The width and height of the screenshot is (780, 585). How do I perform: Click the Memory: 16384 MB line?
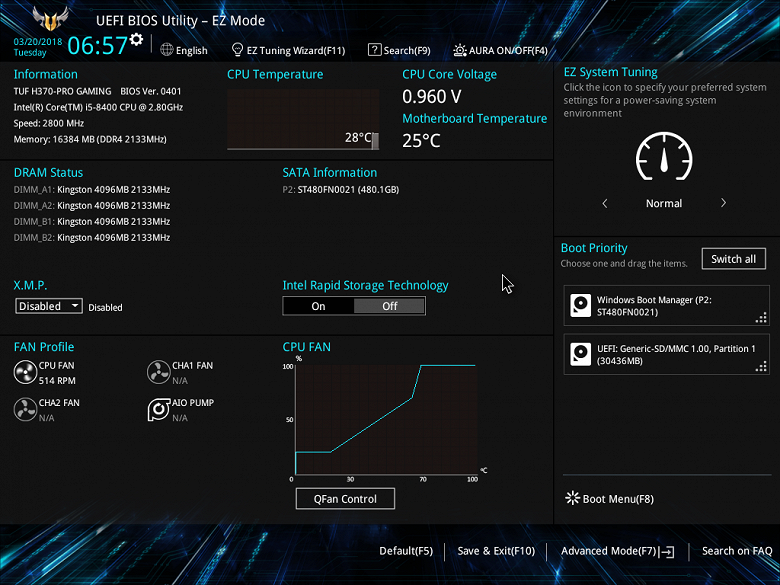tap(90, 139)
